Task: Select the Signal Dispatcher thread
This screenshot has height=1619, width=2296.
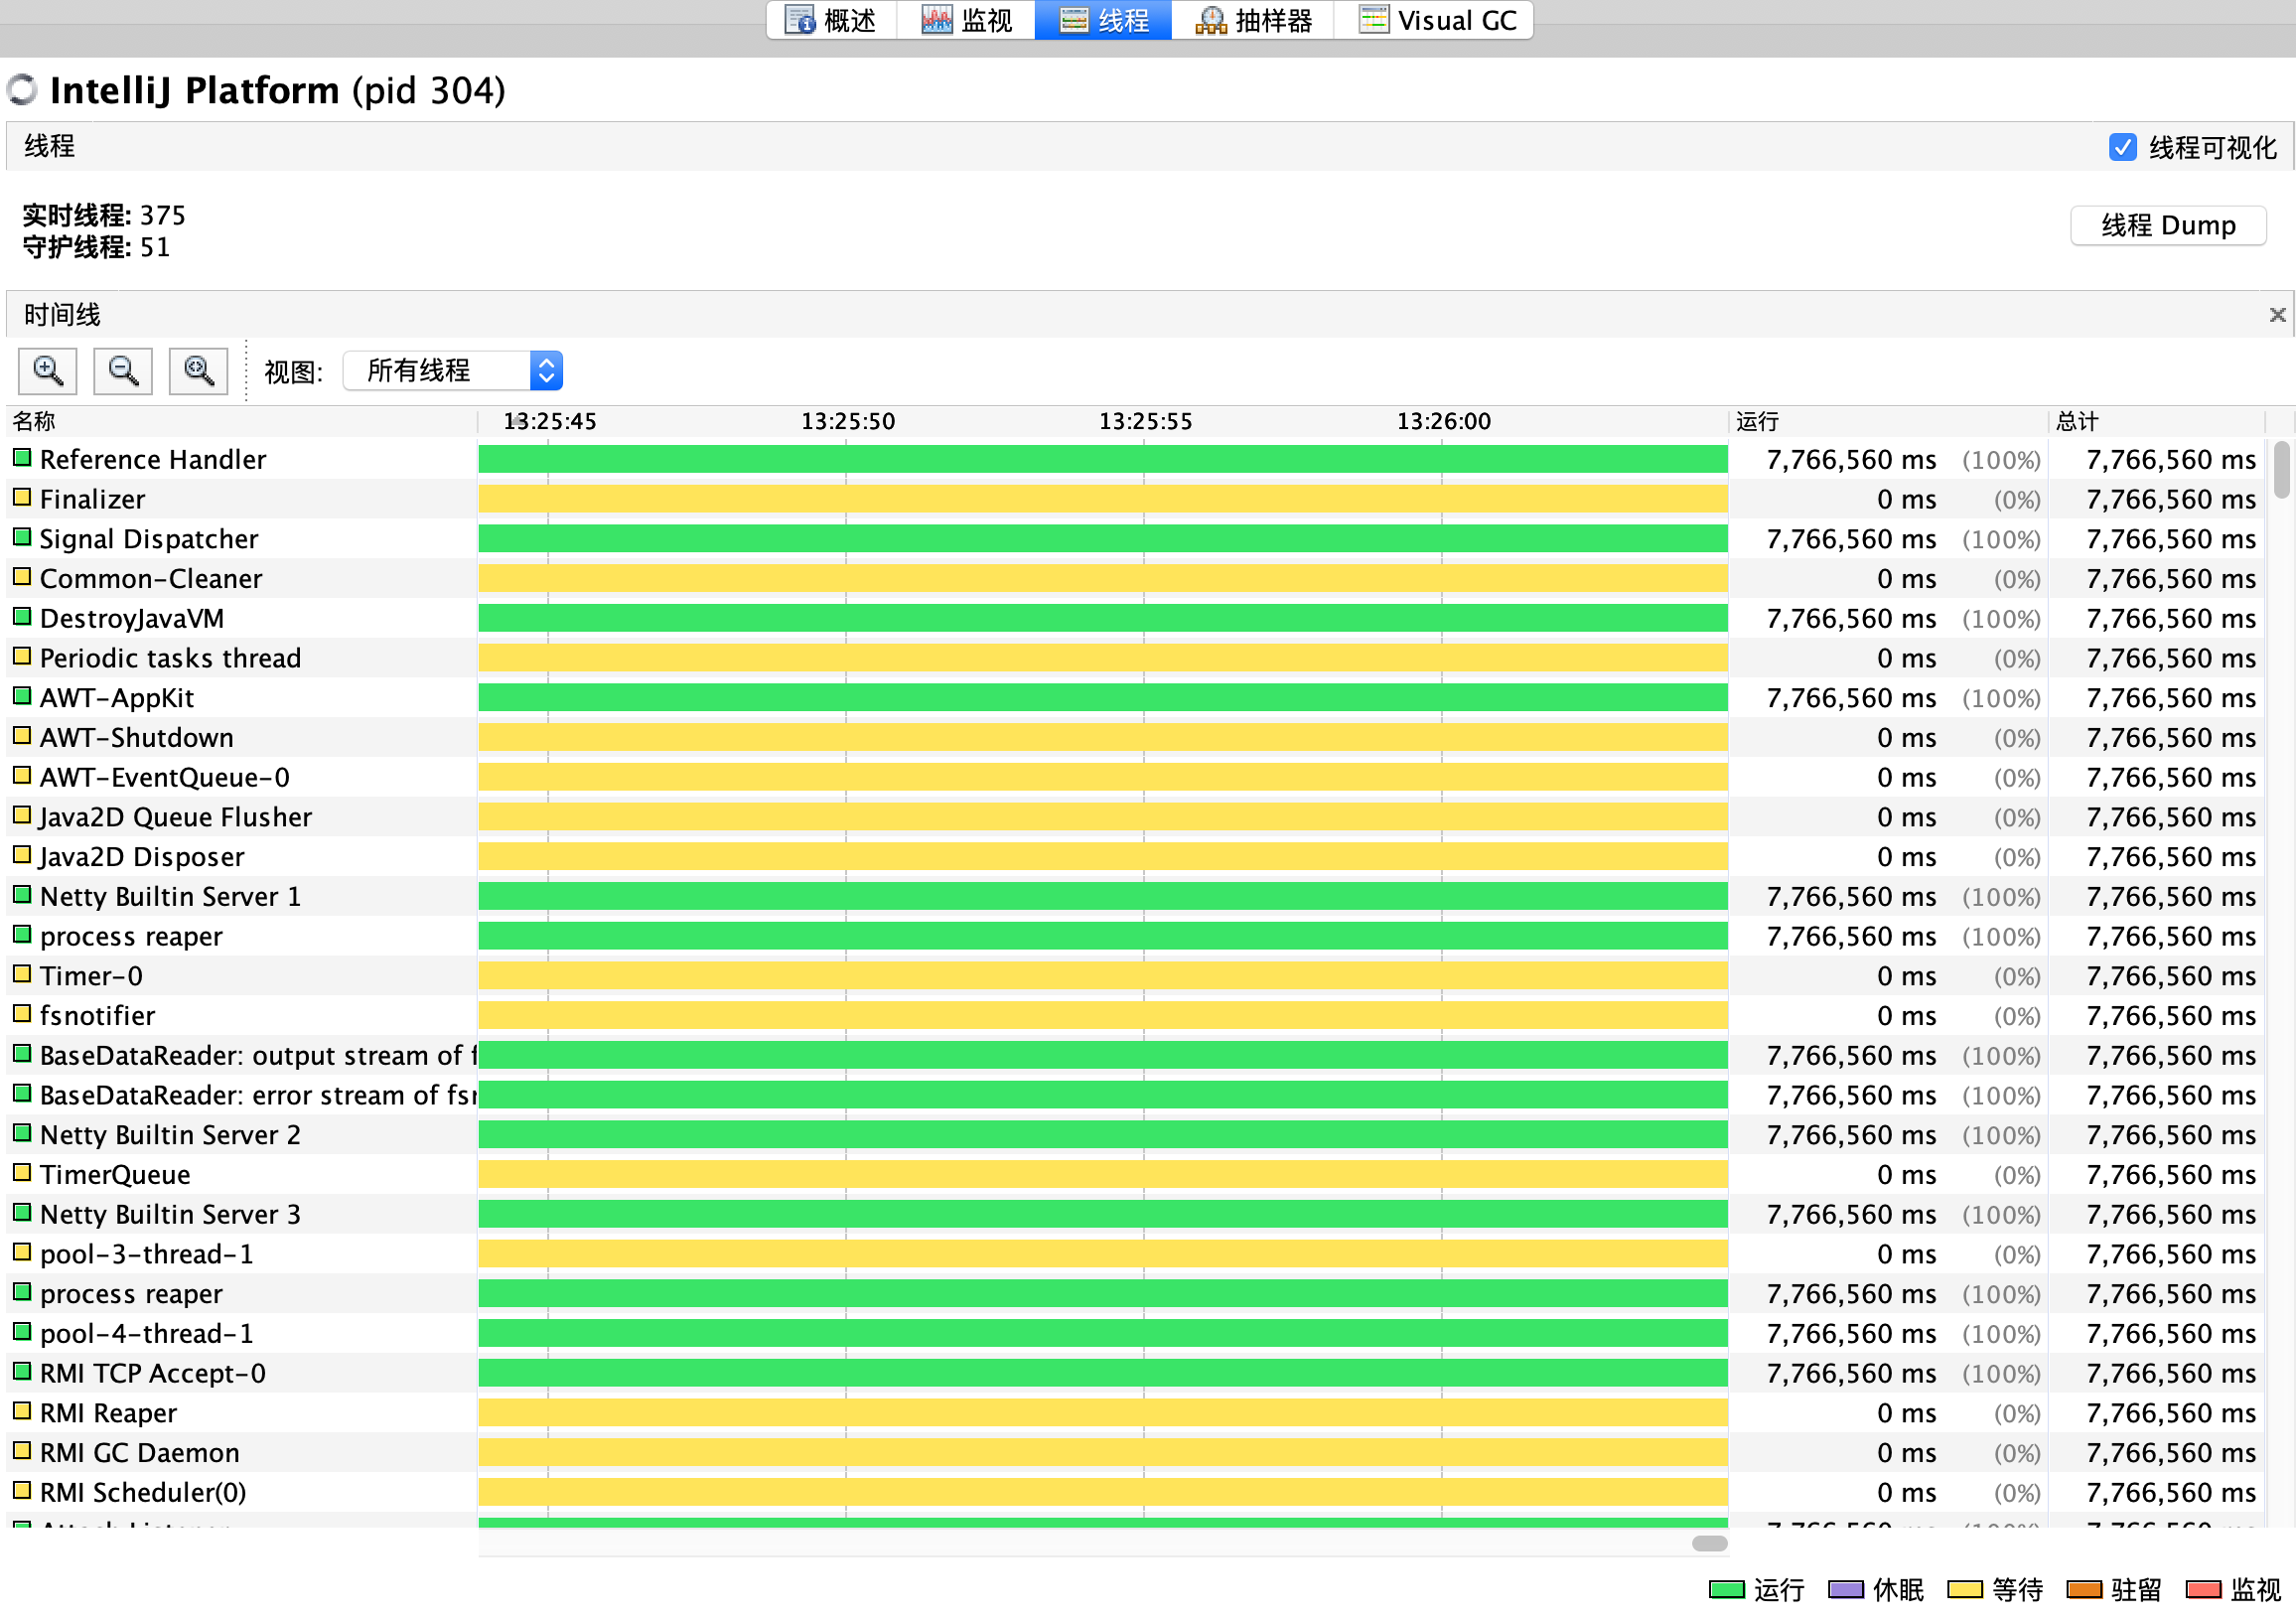Action: [149, 539]
